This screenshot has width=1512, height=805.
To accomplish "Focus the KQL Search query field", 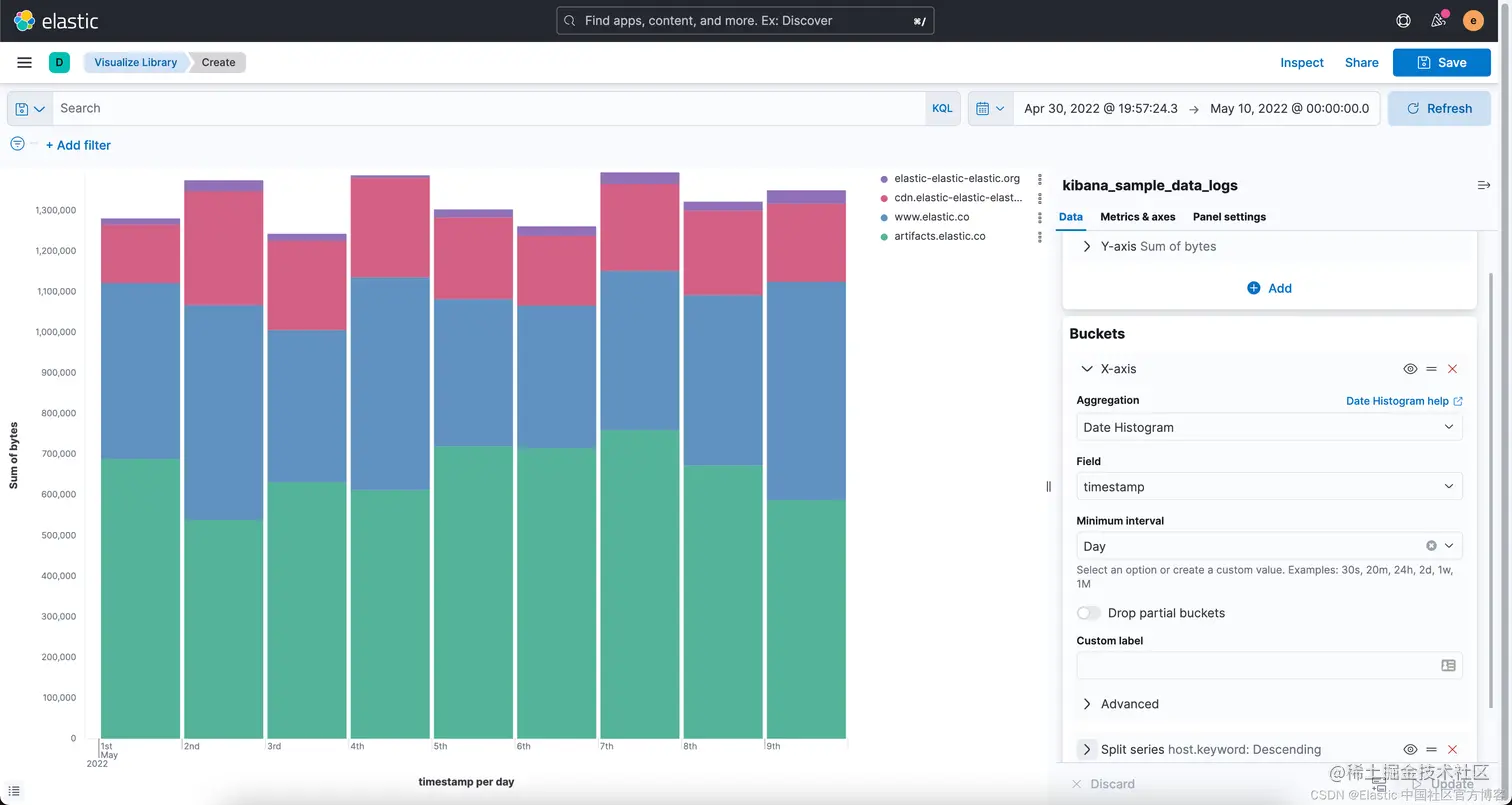I will [488, 108].
